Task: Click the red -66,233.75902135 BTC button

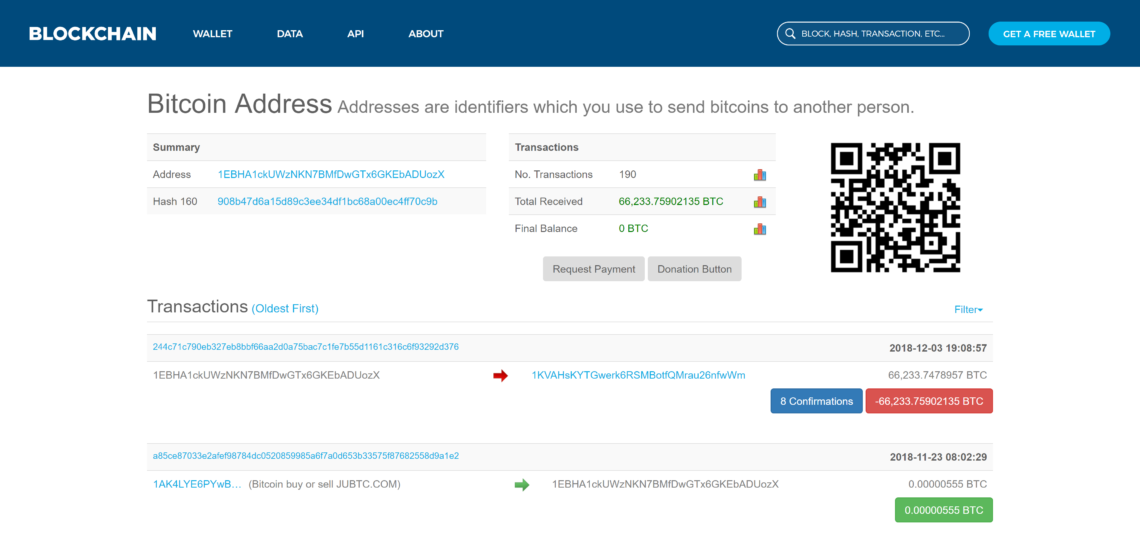Action: pyautogui.click(x=929, y=401)
